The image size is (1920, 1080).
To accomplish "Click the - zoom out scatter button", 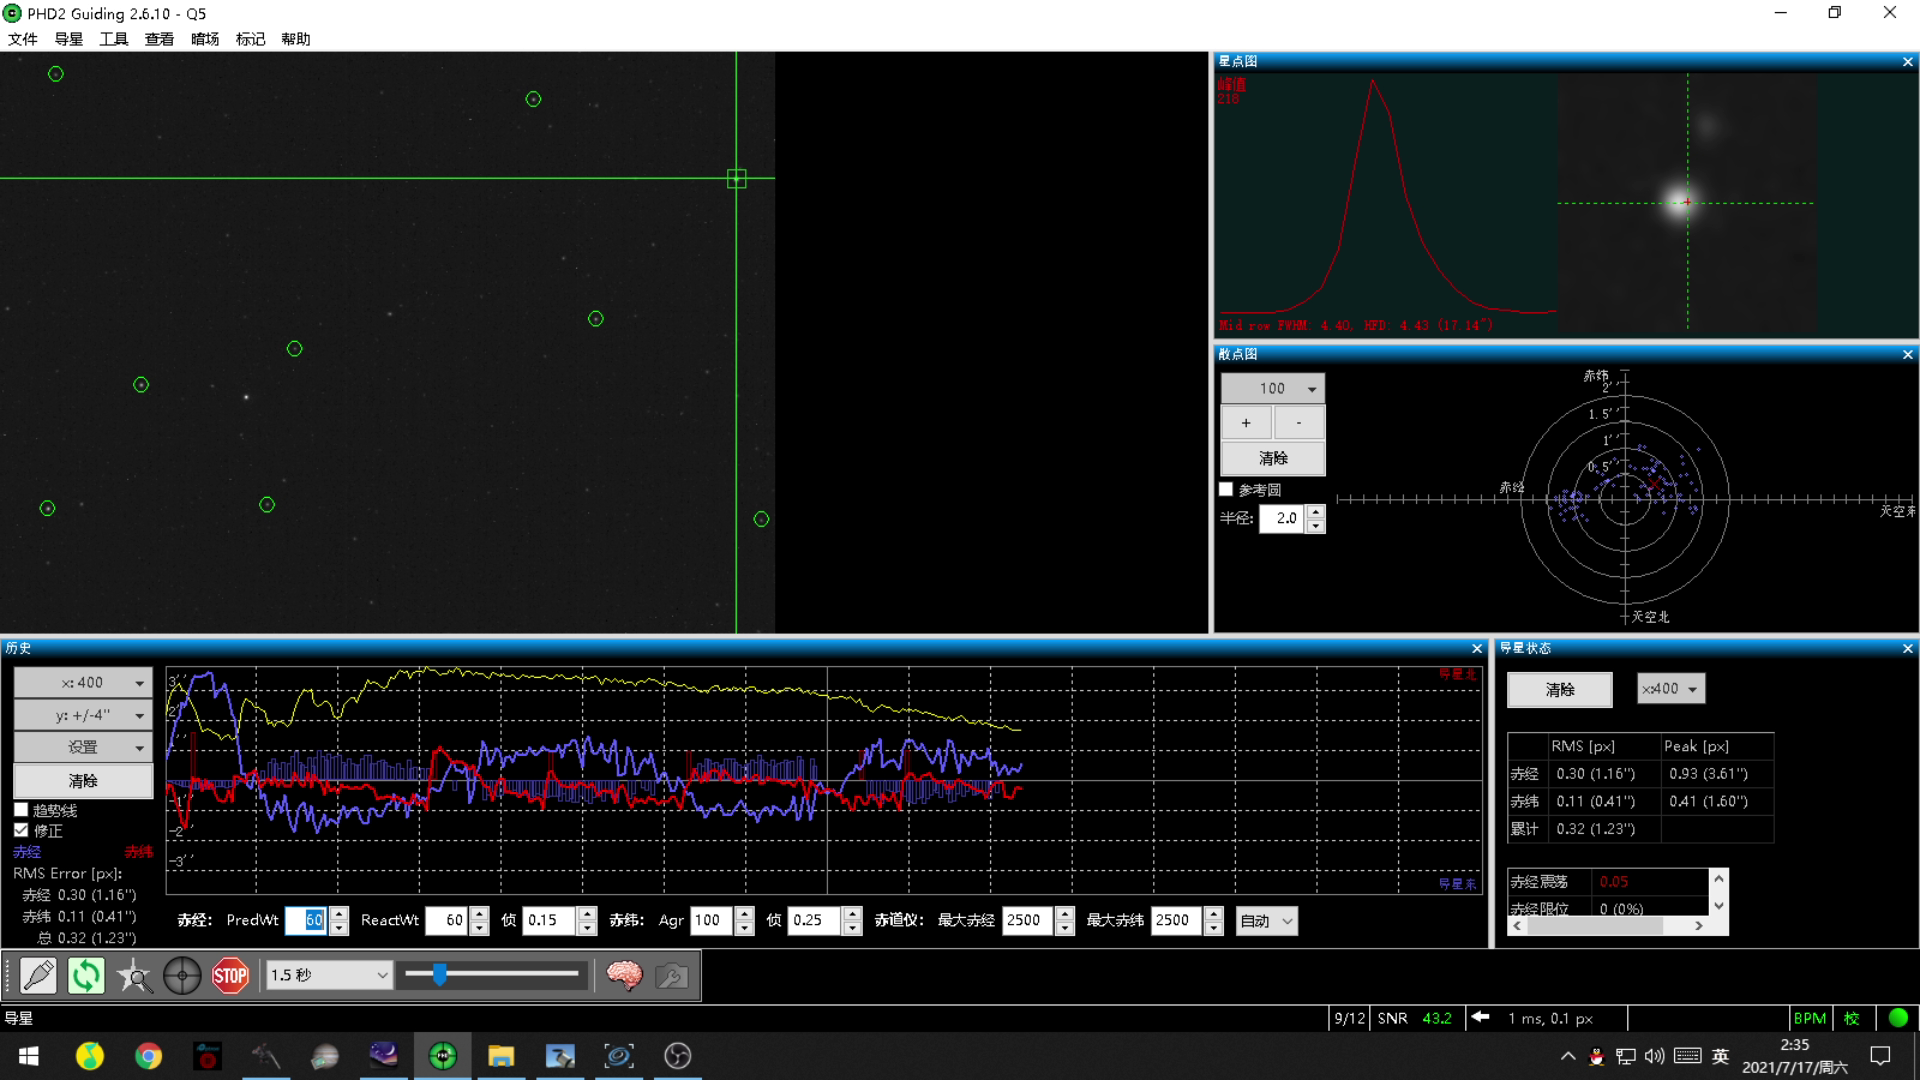I will 1299,423.
